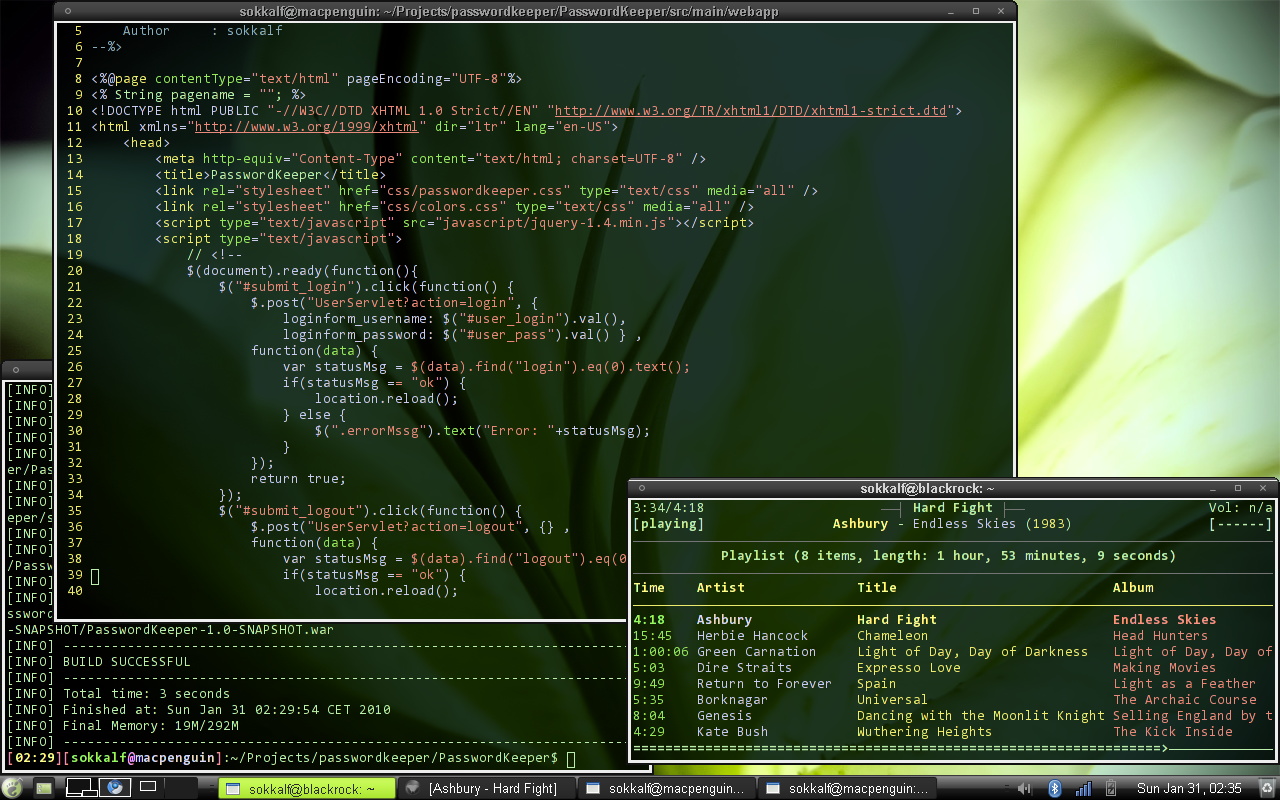
Task: Maximize the blackrock music terminal window
Action: pos(1237,488)
